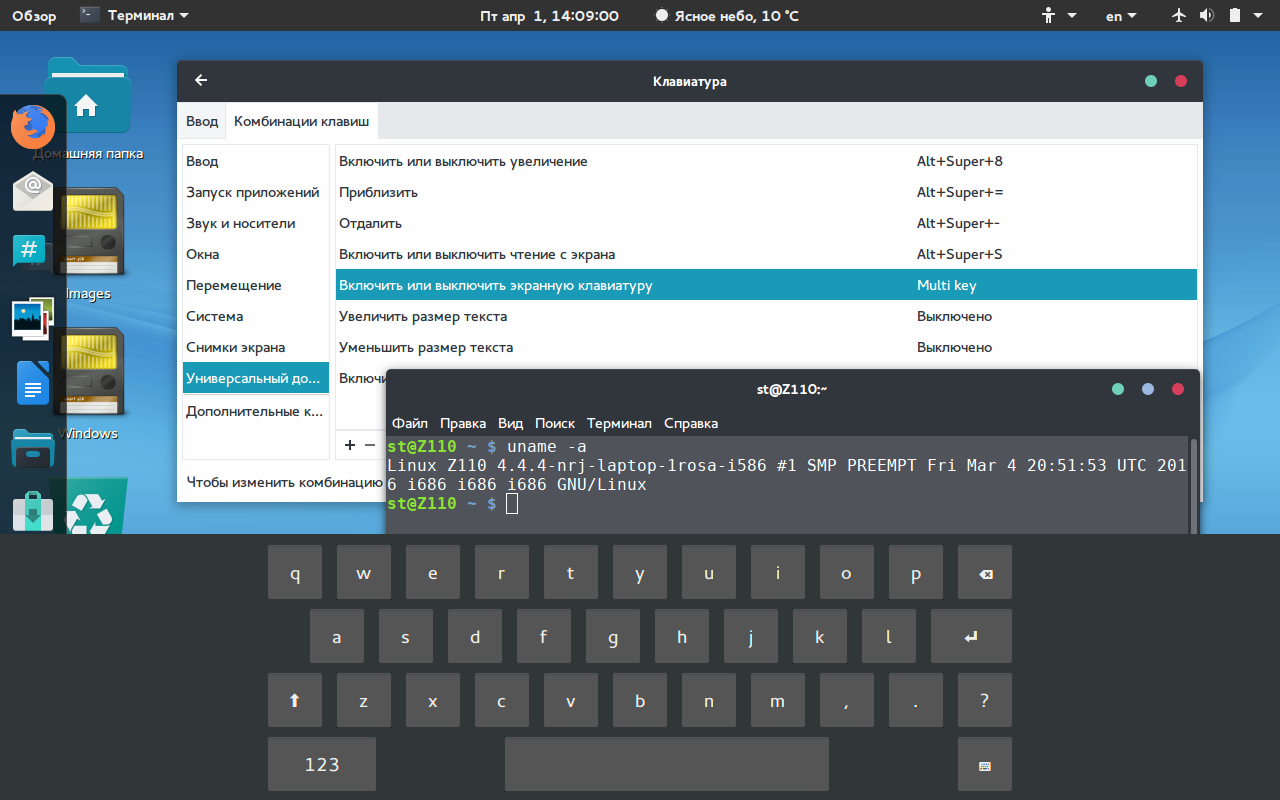Tap the backspace key on screen keyboard
This screenshot has height=800, width=1280.
pyautogui.click(x=985, y=572)
